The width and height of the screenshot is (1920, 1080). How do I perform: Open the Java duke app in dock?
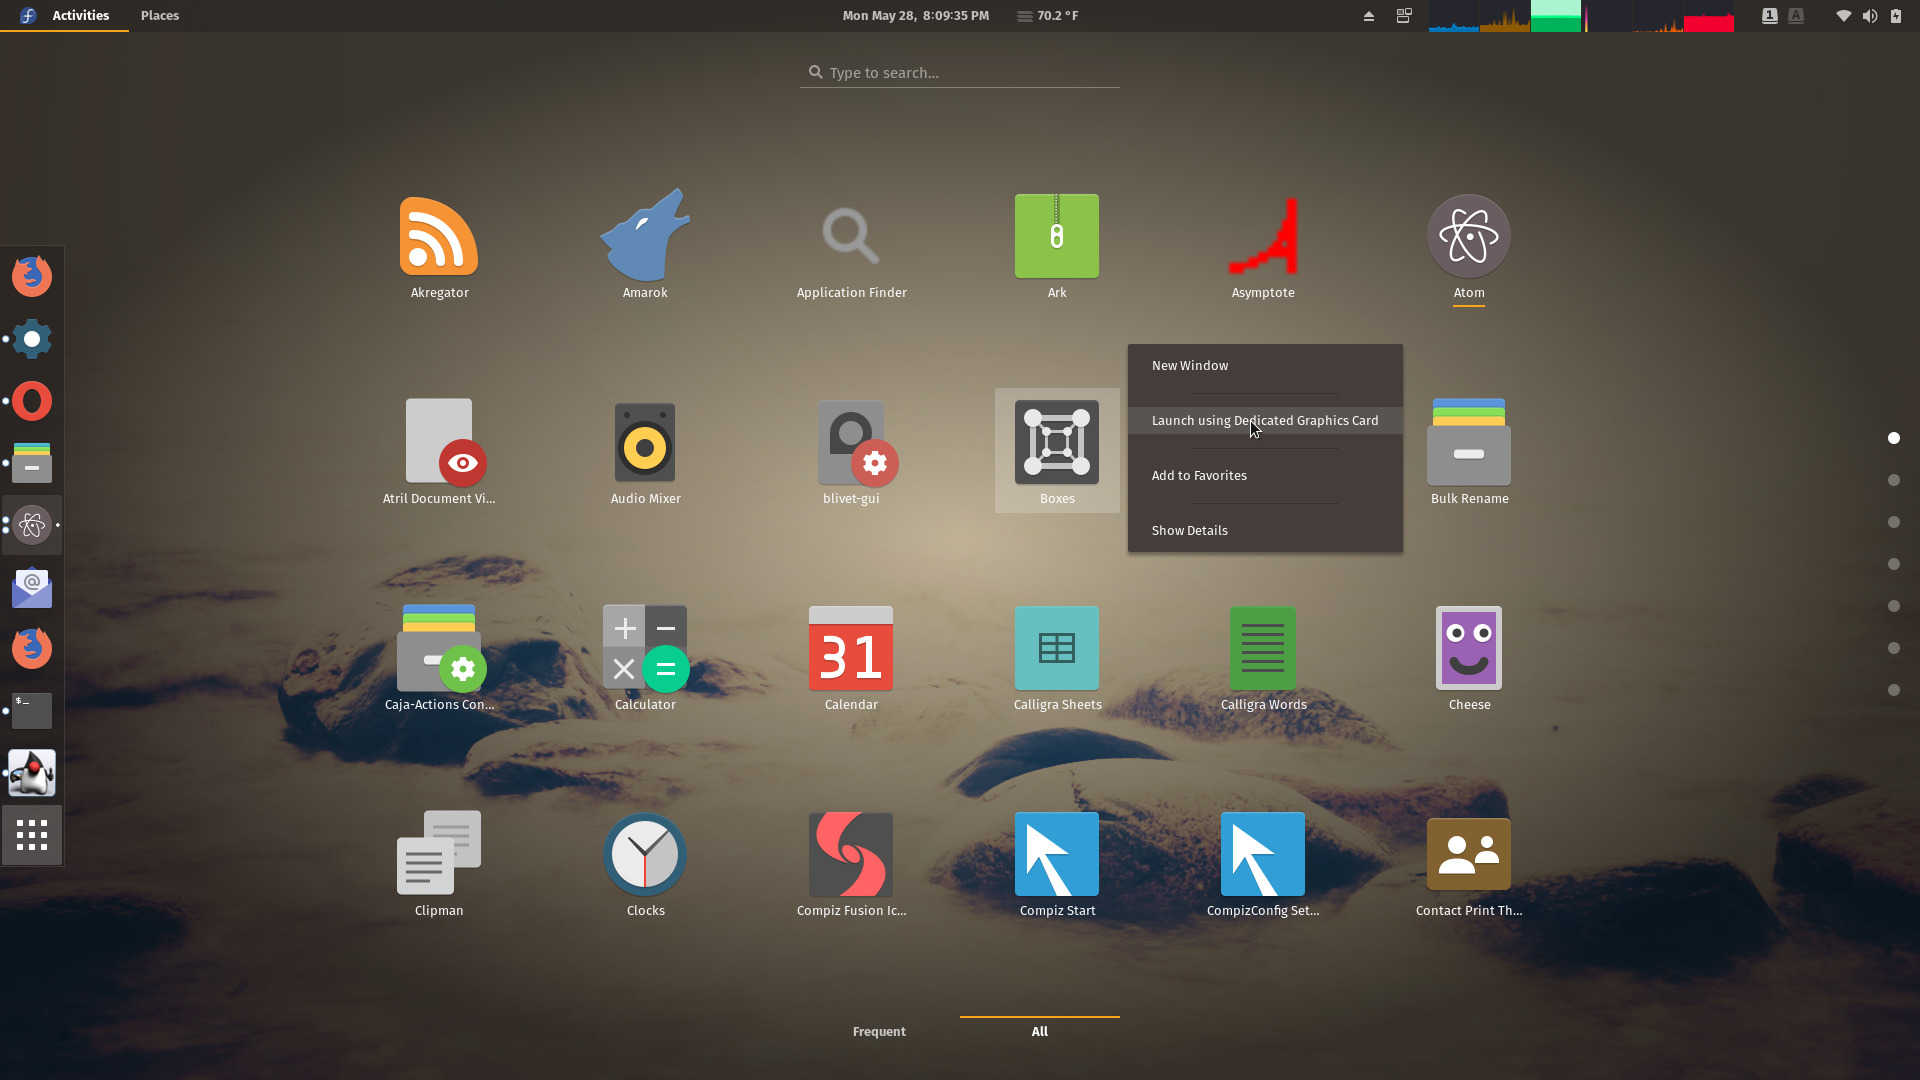click(x=32, y=773)
